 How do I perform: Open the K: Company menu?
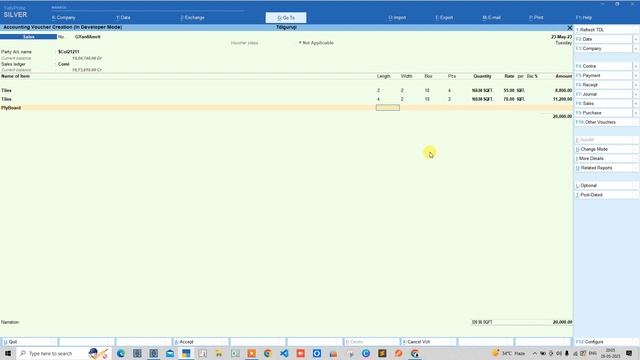pos(64,18)
